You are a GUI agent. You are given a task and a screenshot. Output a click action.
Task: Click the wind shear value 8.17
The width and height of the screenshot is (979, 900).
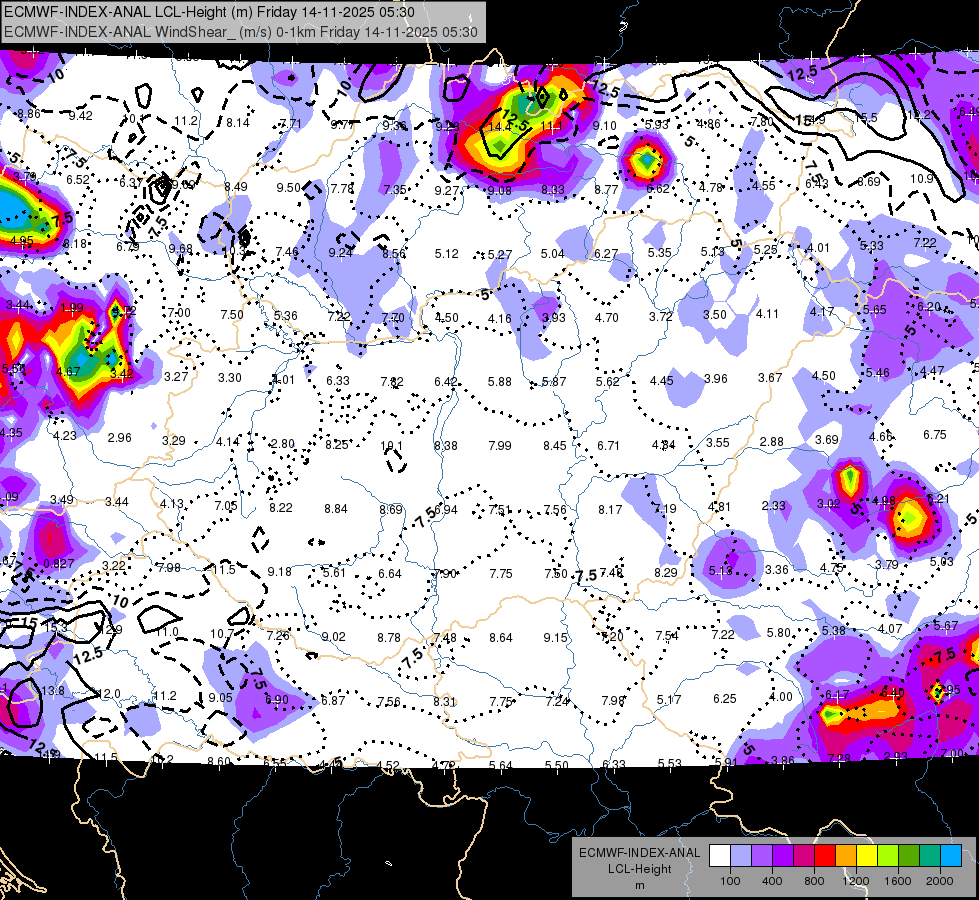point(610,510)
